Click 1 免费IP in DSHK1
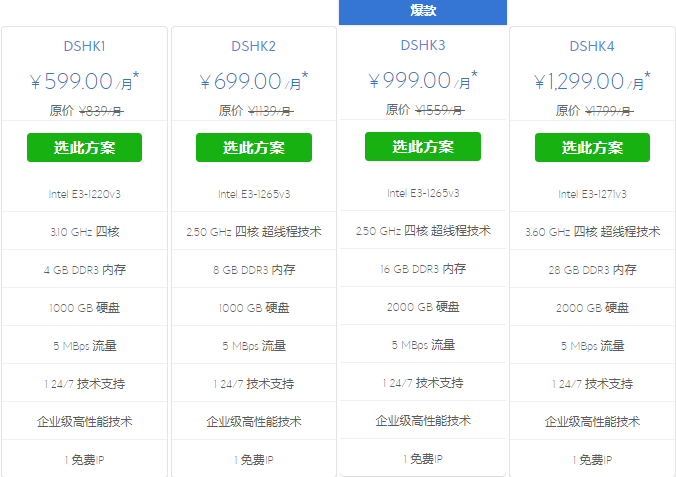Image resolution: width=676 pixels, height=477 pixels. (84, 460)
